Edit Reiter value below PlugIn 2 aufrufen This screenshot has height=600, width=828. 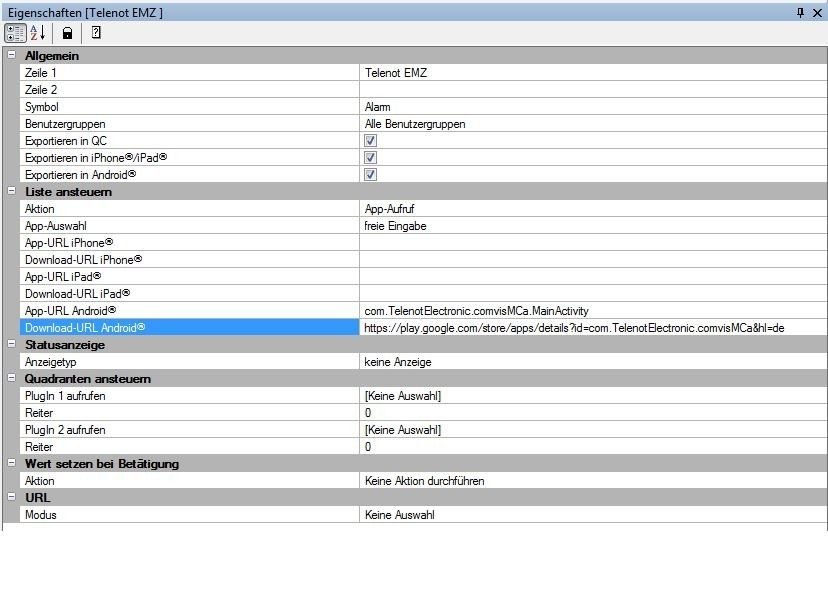pos(593,446)
